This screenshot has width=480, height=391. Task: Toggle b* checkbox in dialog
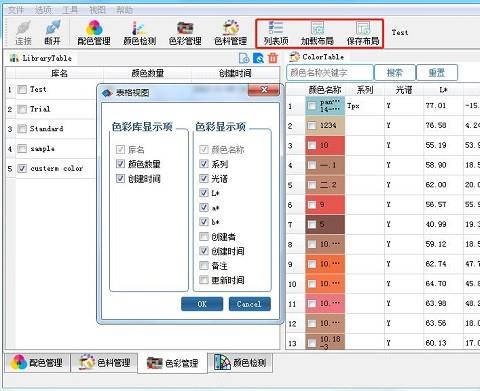pos(204,222)
